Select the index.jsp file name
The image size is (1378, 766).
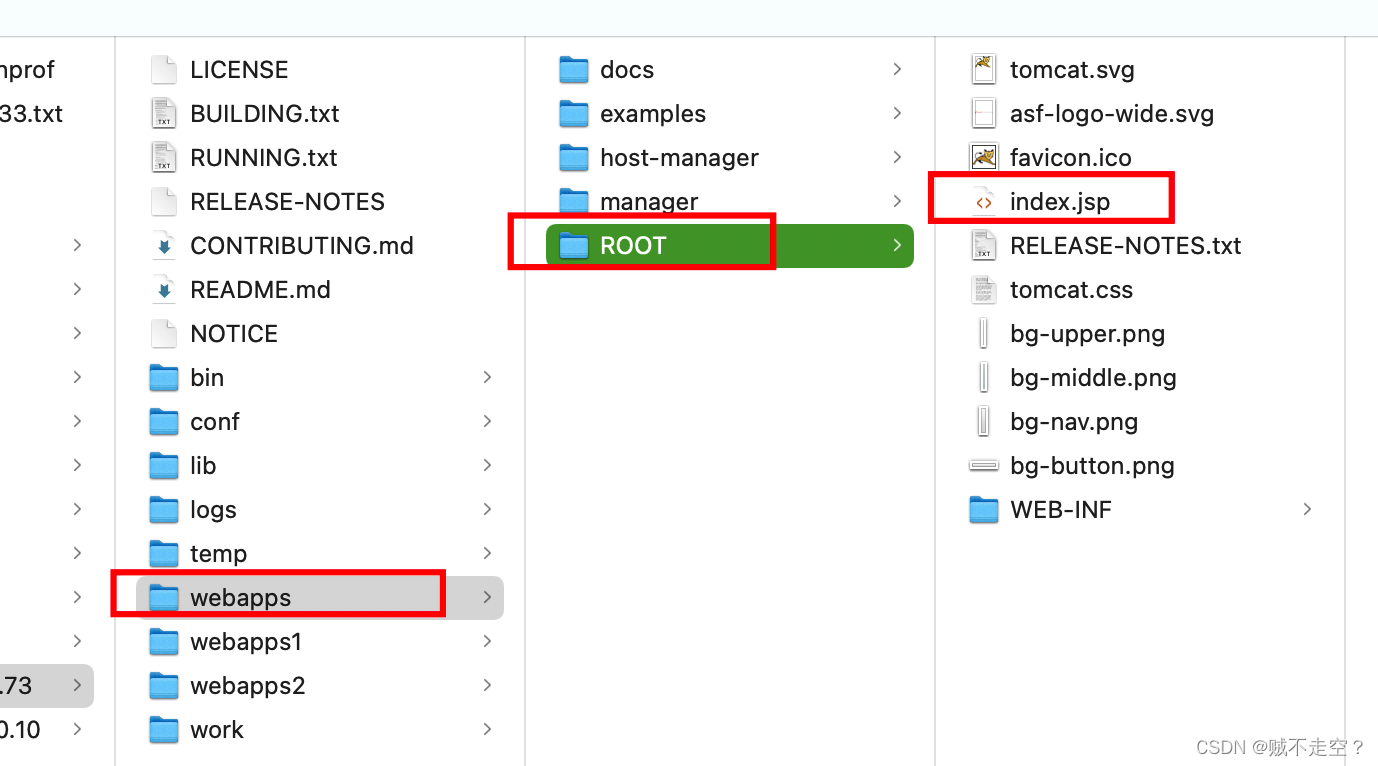1060,202
